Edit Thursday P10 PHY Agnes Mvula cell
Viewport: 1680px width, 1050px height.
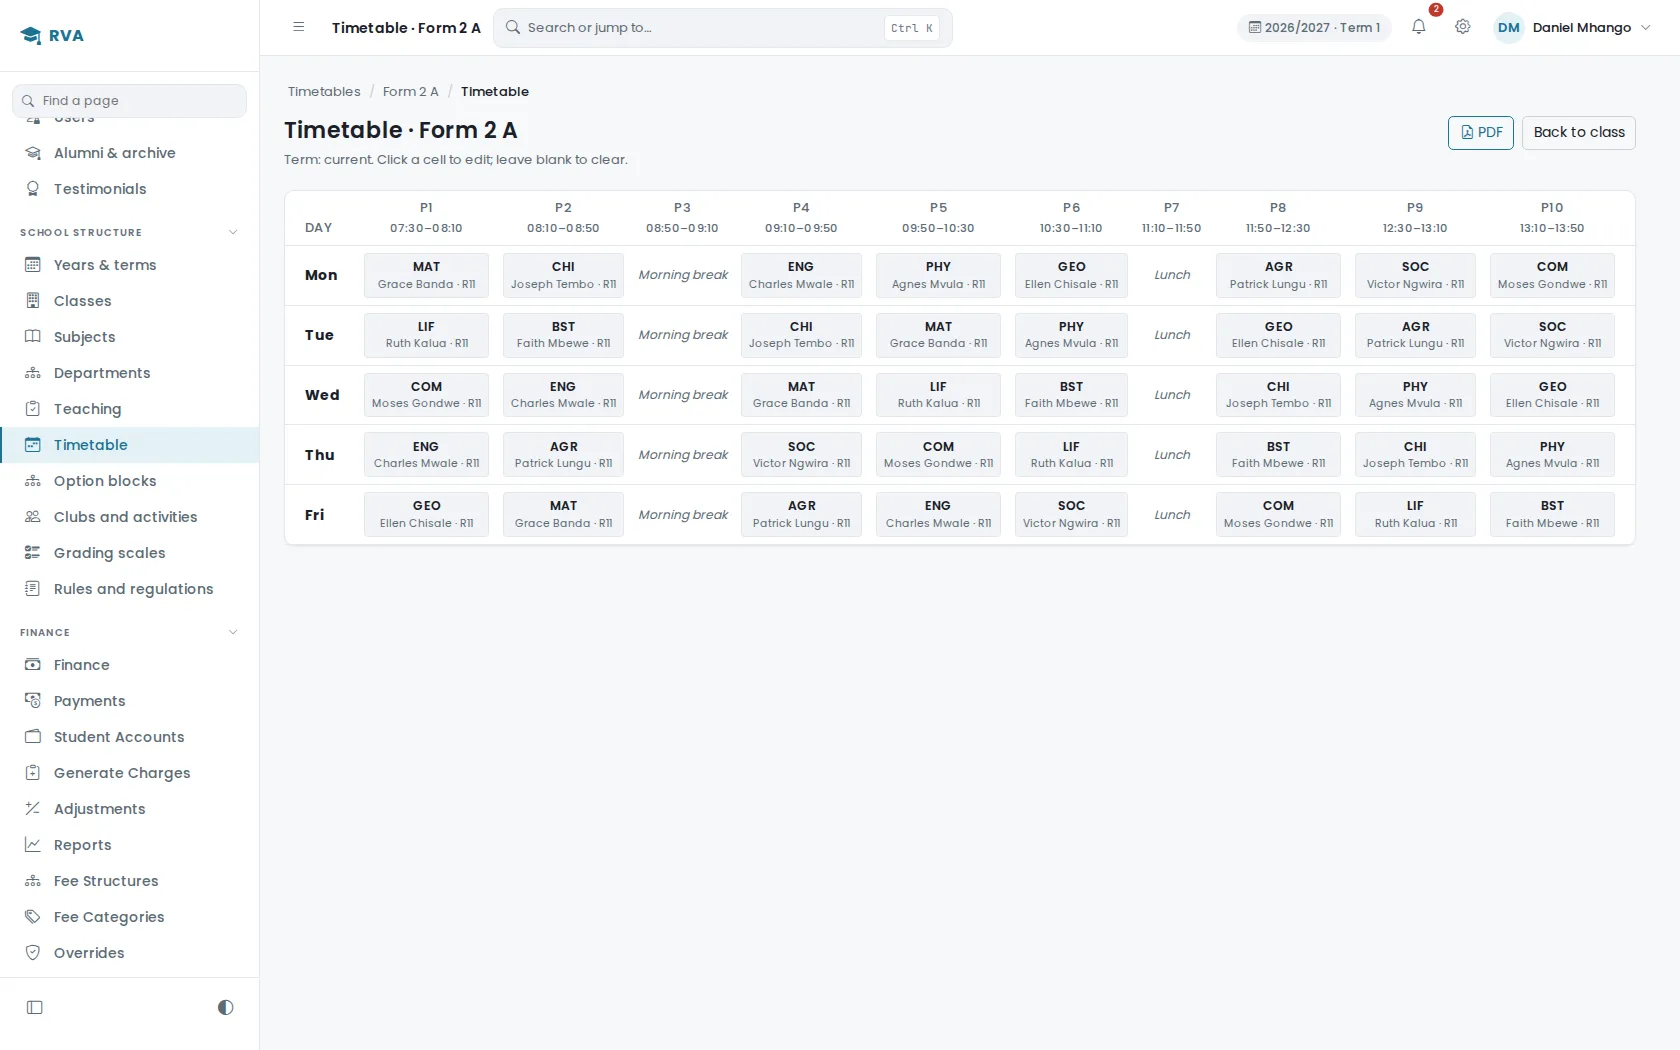(1552, 455)
